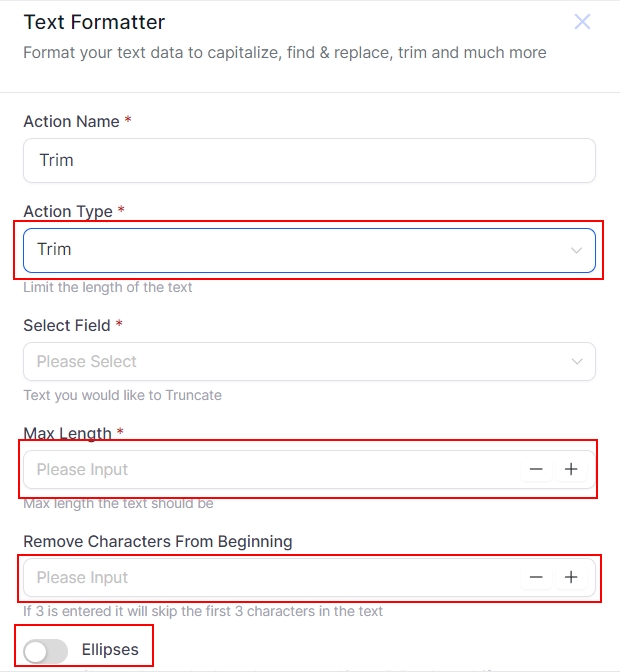Click the Text Formatter title
This screenshot has width=620, height=672.
pyautogui.click(x=94, y=22)
